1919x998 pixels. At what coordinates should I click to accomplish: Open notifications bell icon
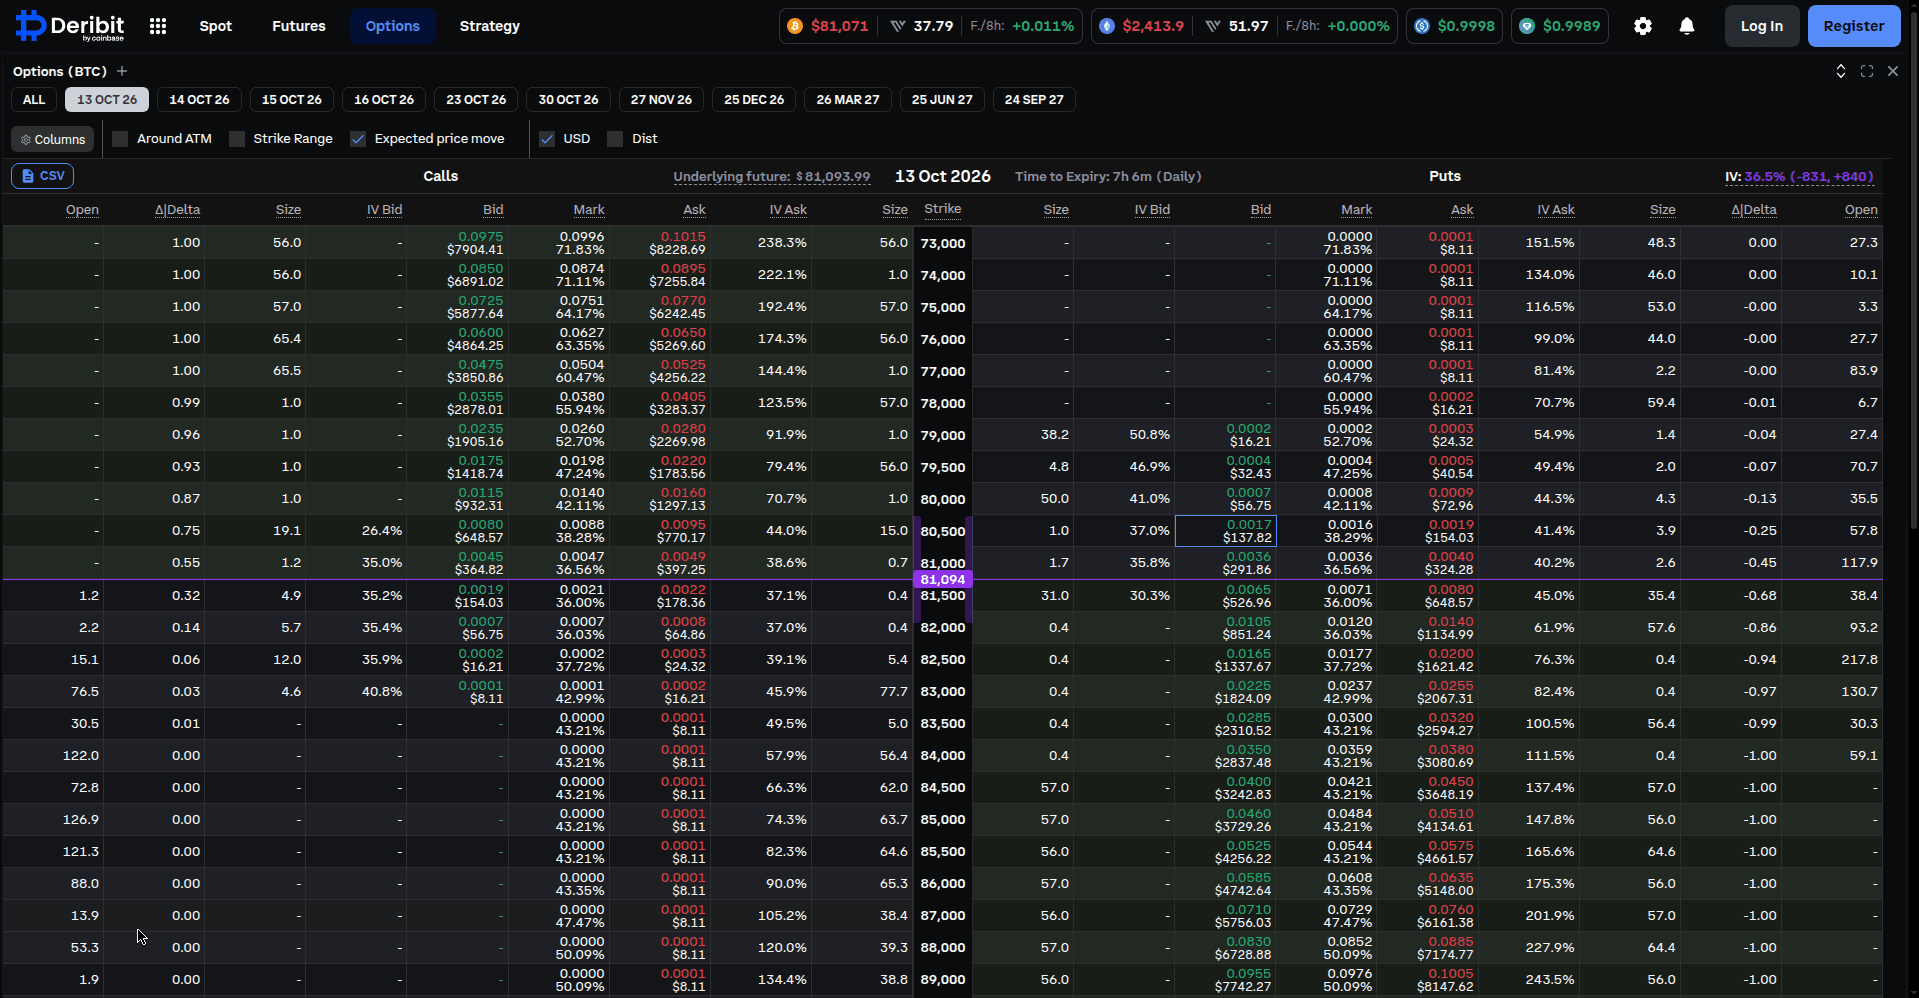click(1687, 26)
